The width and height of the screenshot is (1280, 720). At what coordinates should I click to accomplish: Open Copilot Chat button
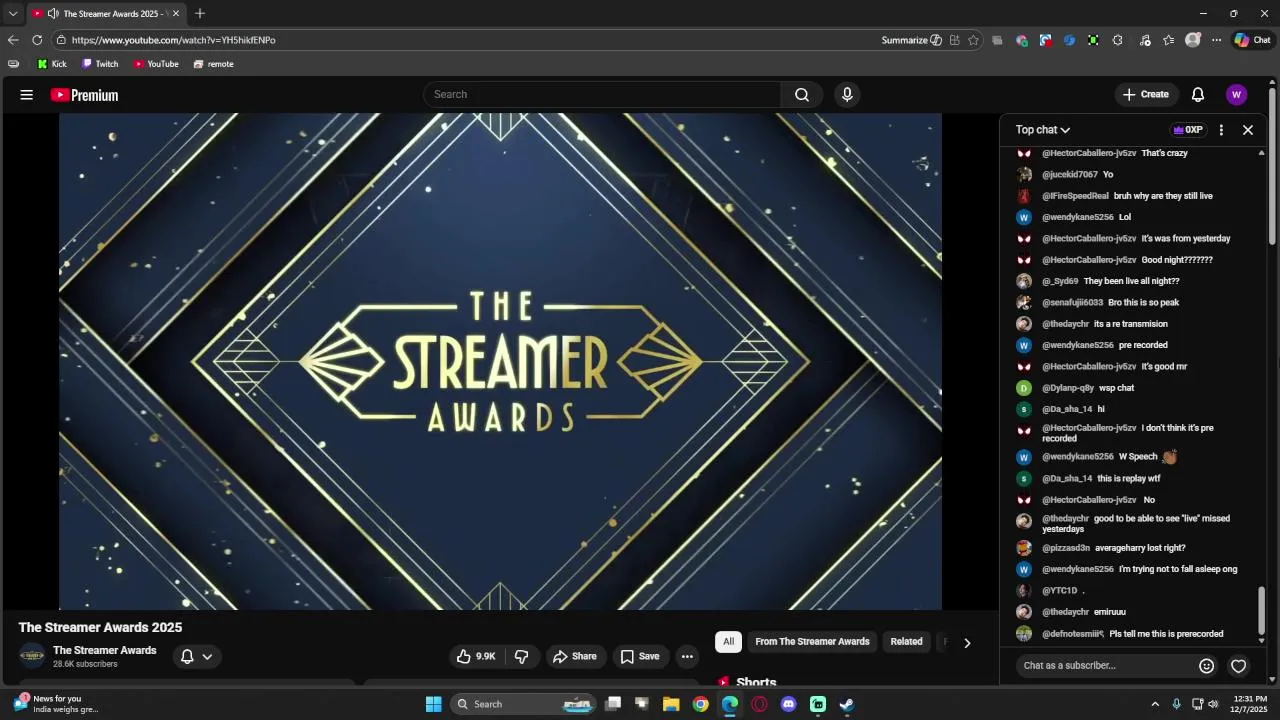[1253, 40]
